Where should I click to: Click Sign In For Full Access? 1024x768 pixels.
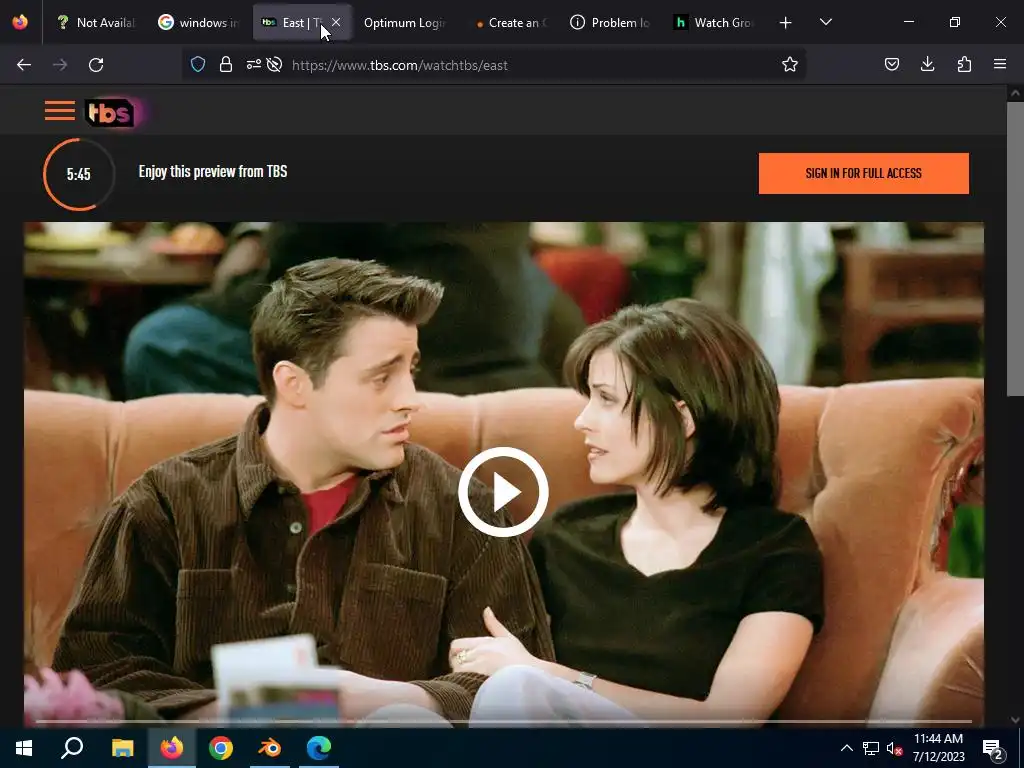point(863,173)
